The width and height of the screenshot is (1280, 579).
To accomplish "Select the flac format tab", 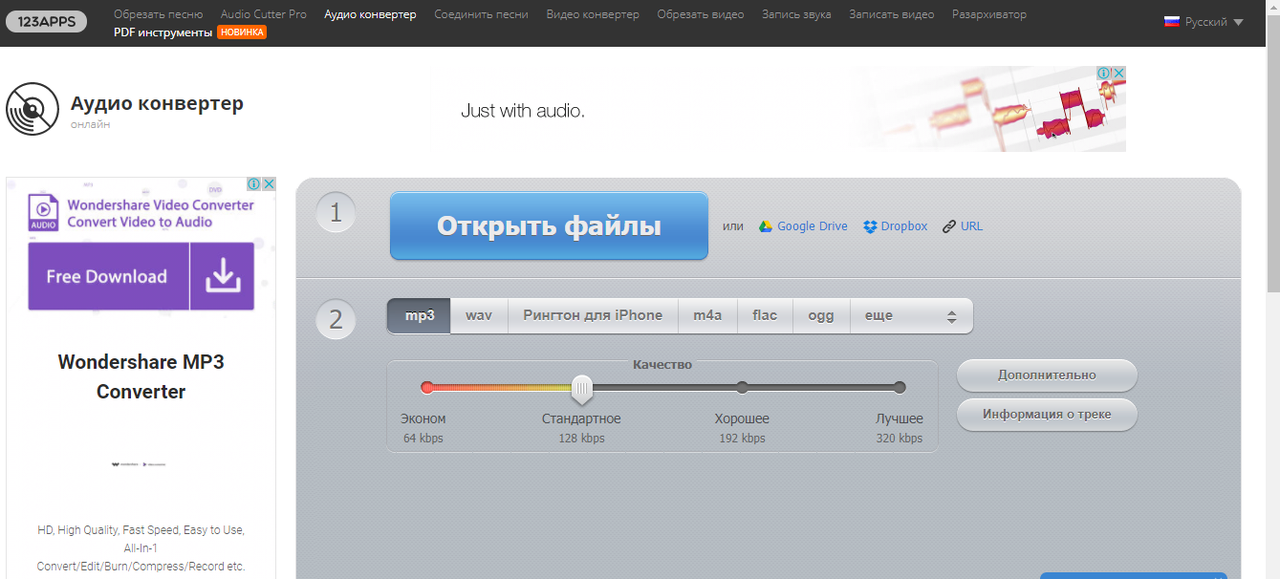I will [765, 315].
